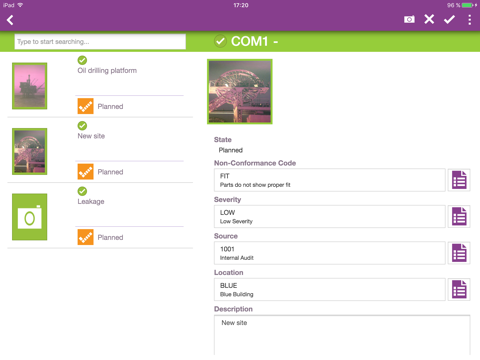
Task: Tap the Leakage camera placeholder image
Action: tap(30, 217)
